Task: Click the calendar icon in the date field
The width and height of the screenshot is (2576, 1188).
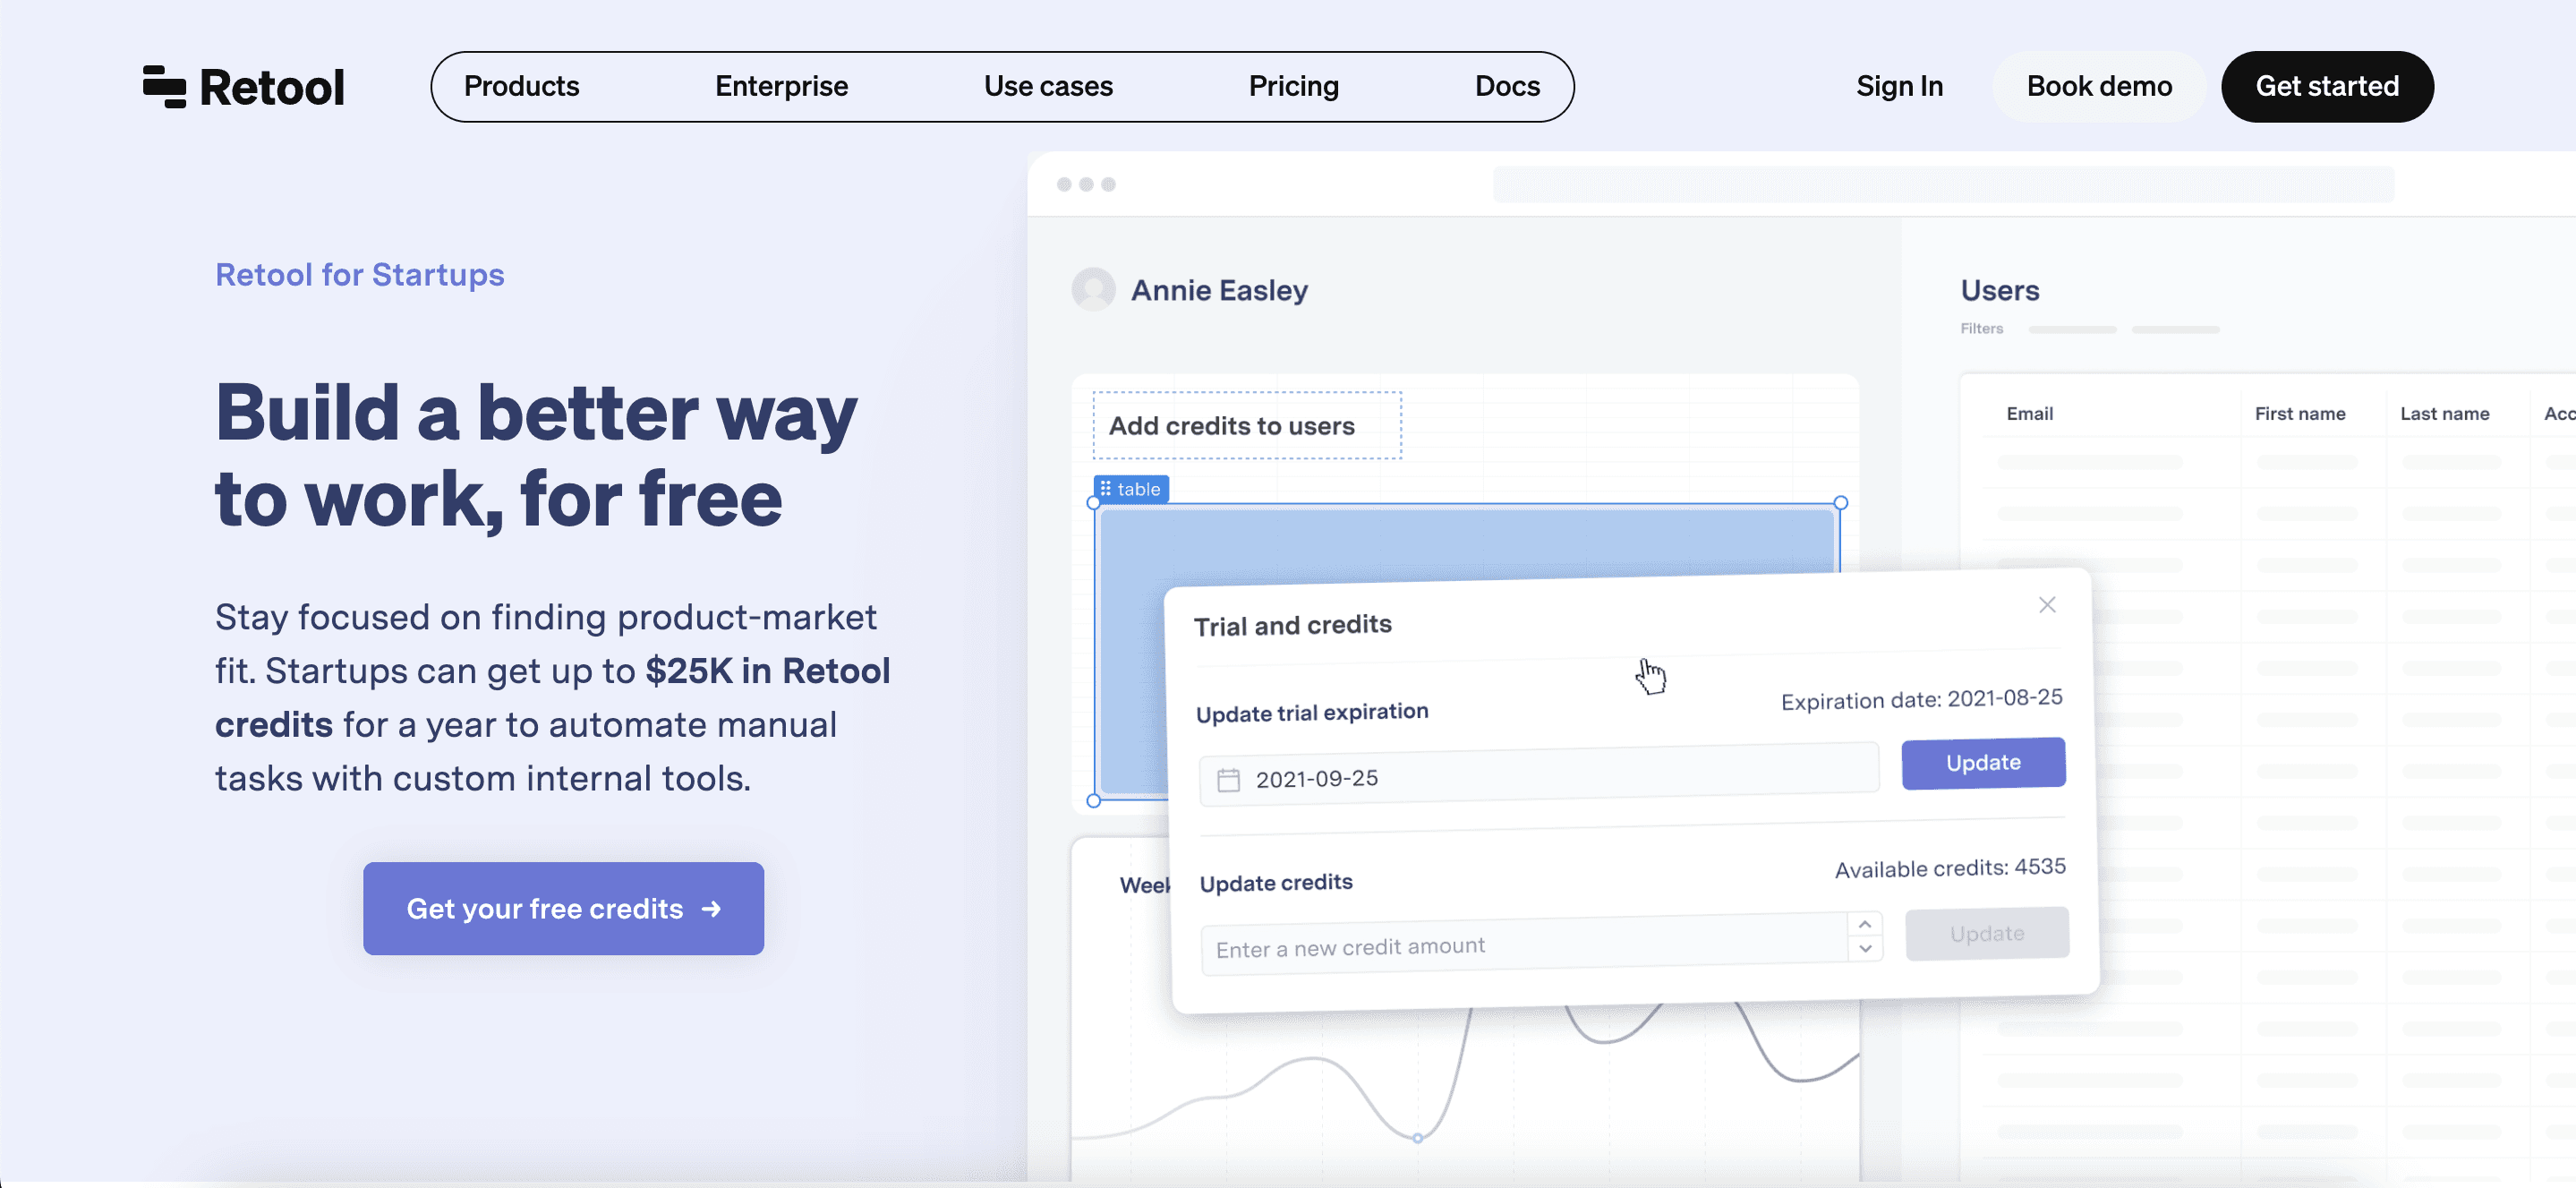Action: tap(1228, 780)
